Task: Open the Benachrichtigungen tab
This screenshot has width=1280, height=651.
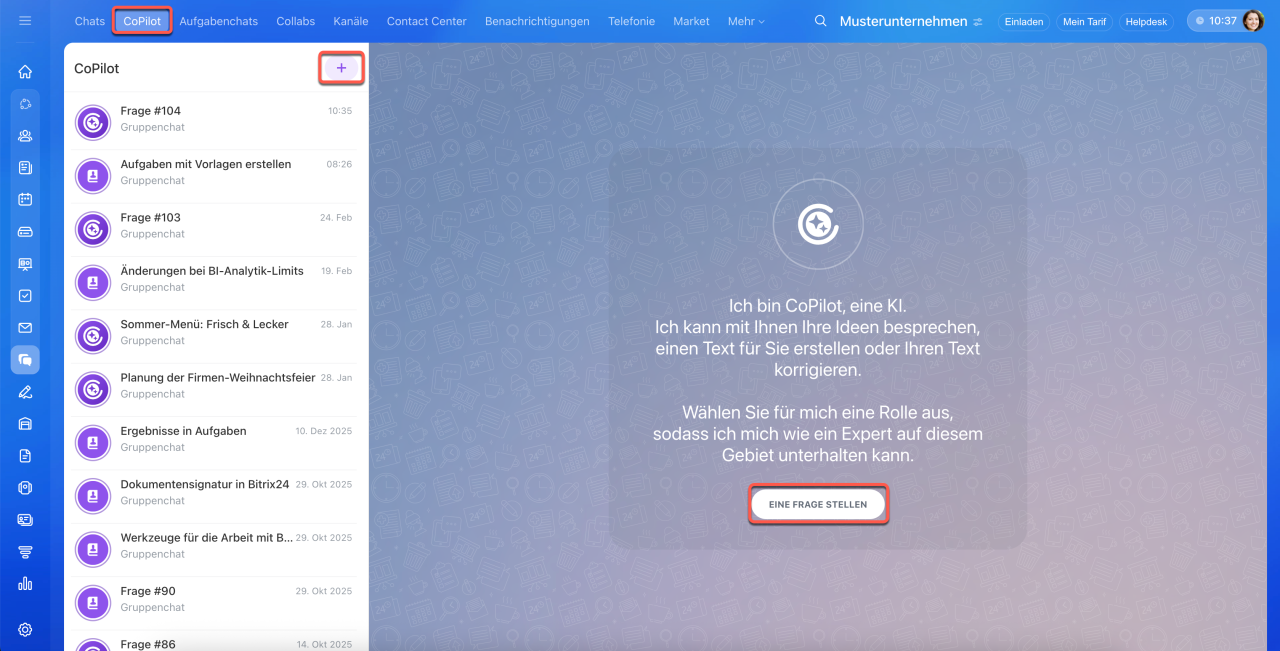Action: (537, 21)
